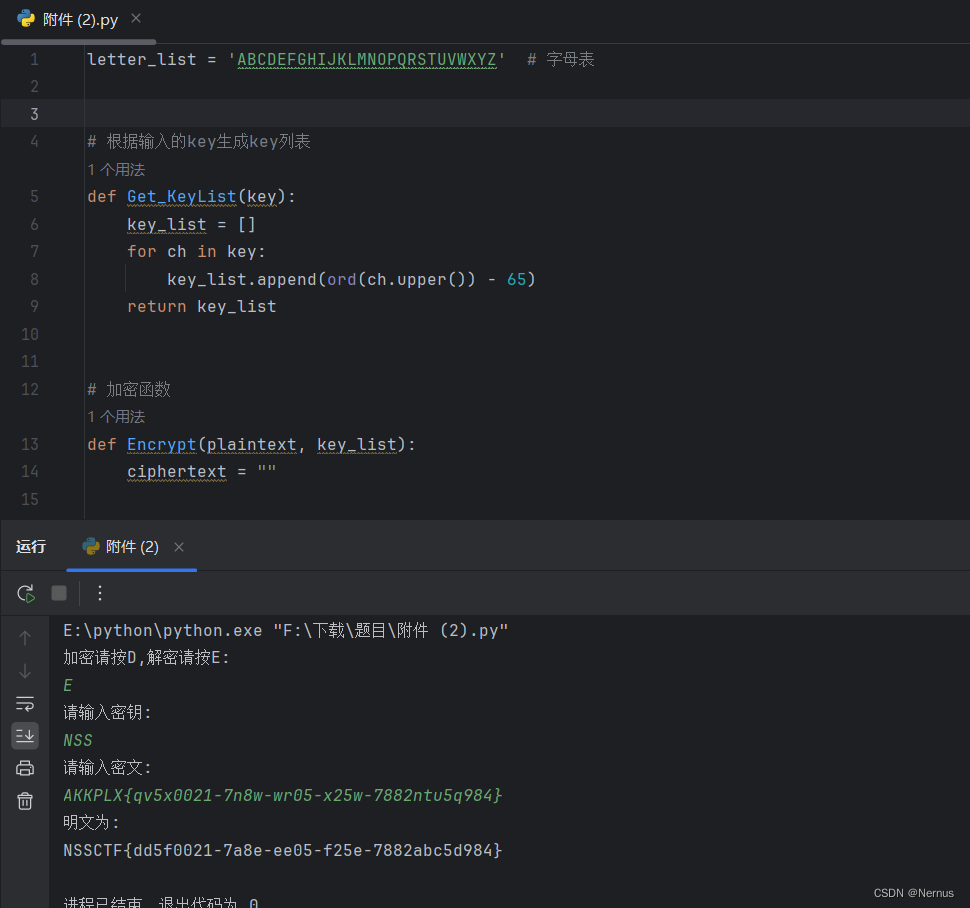Switch to the 附件 (2) run tab
This screenshot has width=970, height=908.
[132, 547]
